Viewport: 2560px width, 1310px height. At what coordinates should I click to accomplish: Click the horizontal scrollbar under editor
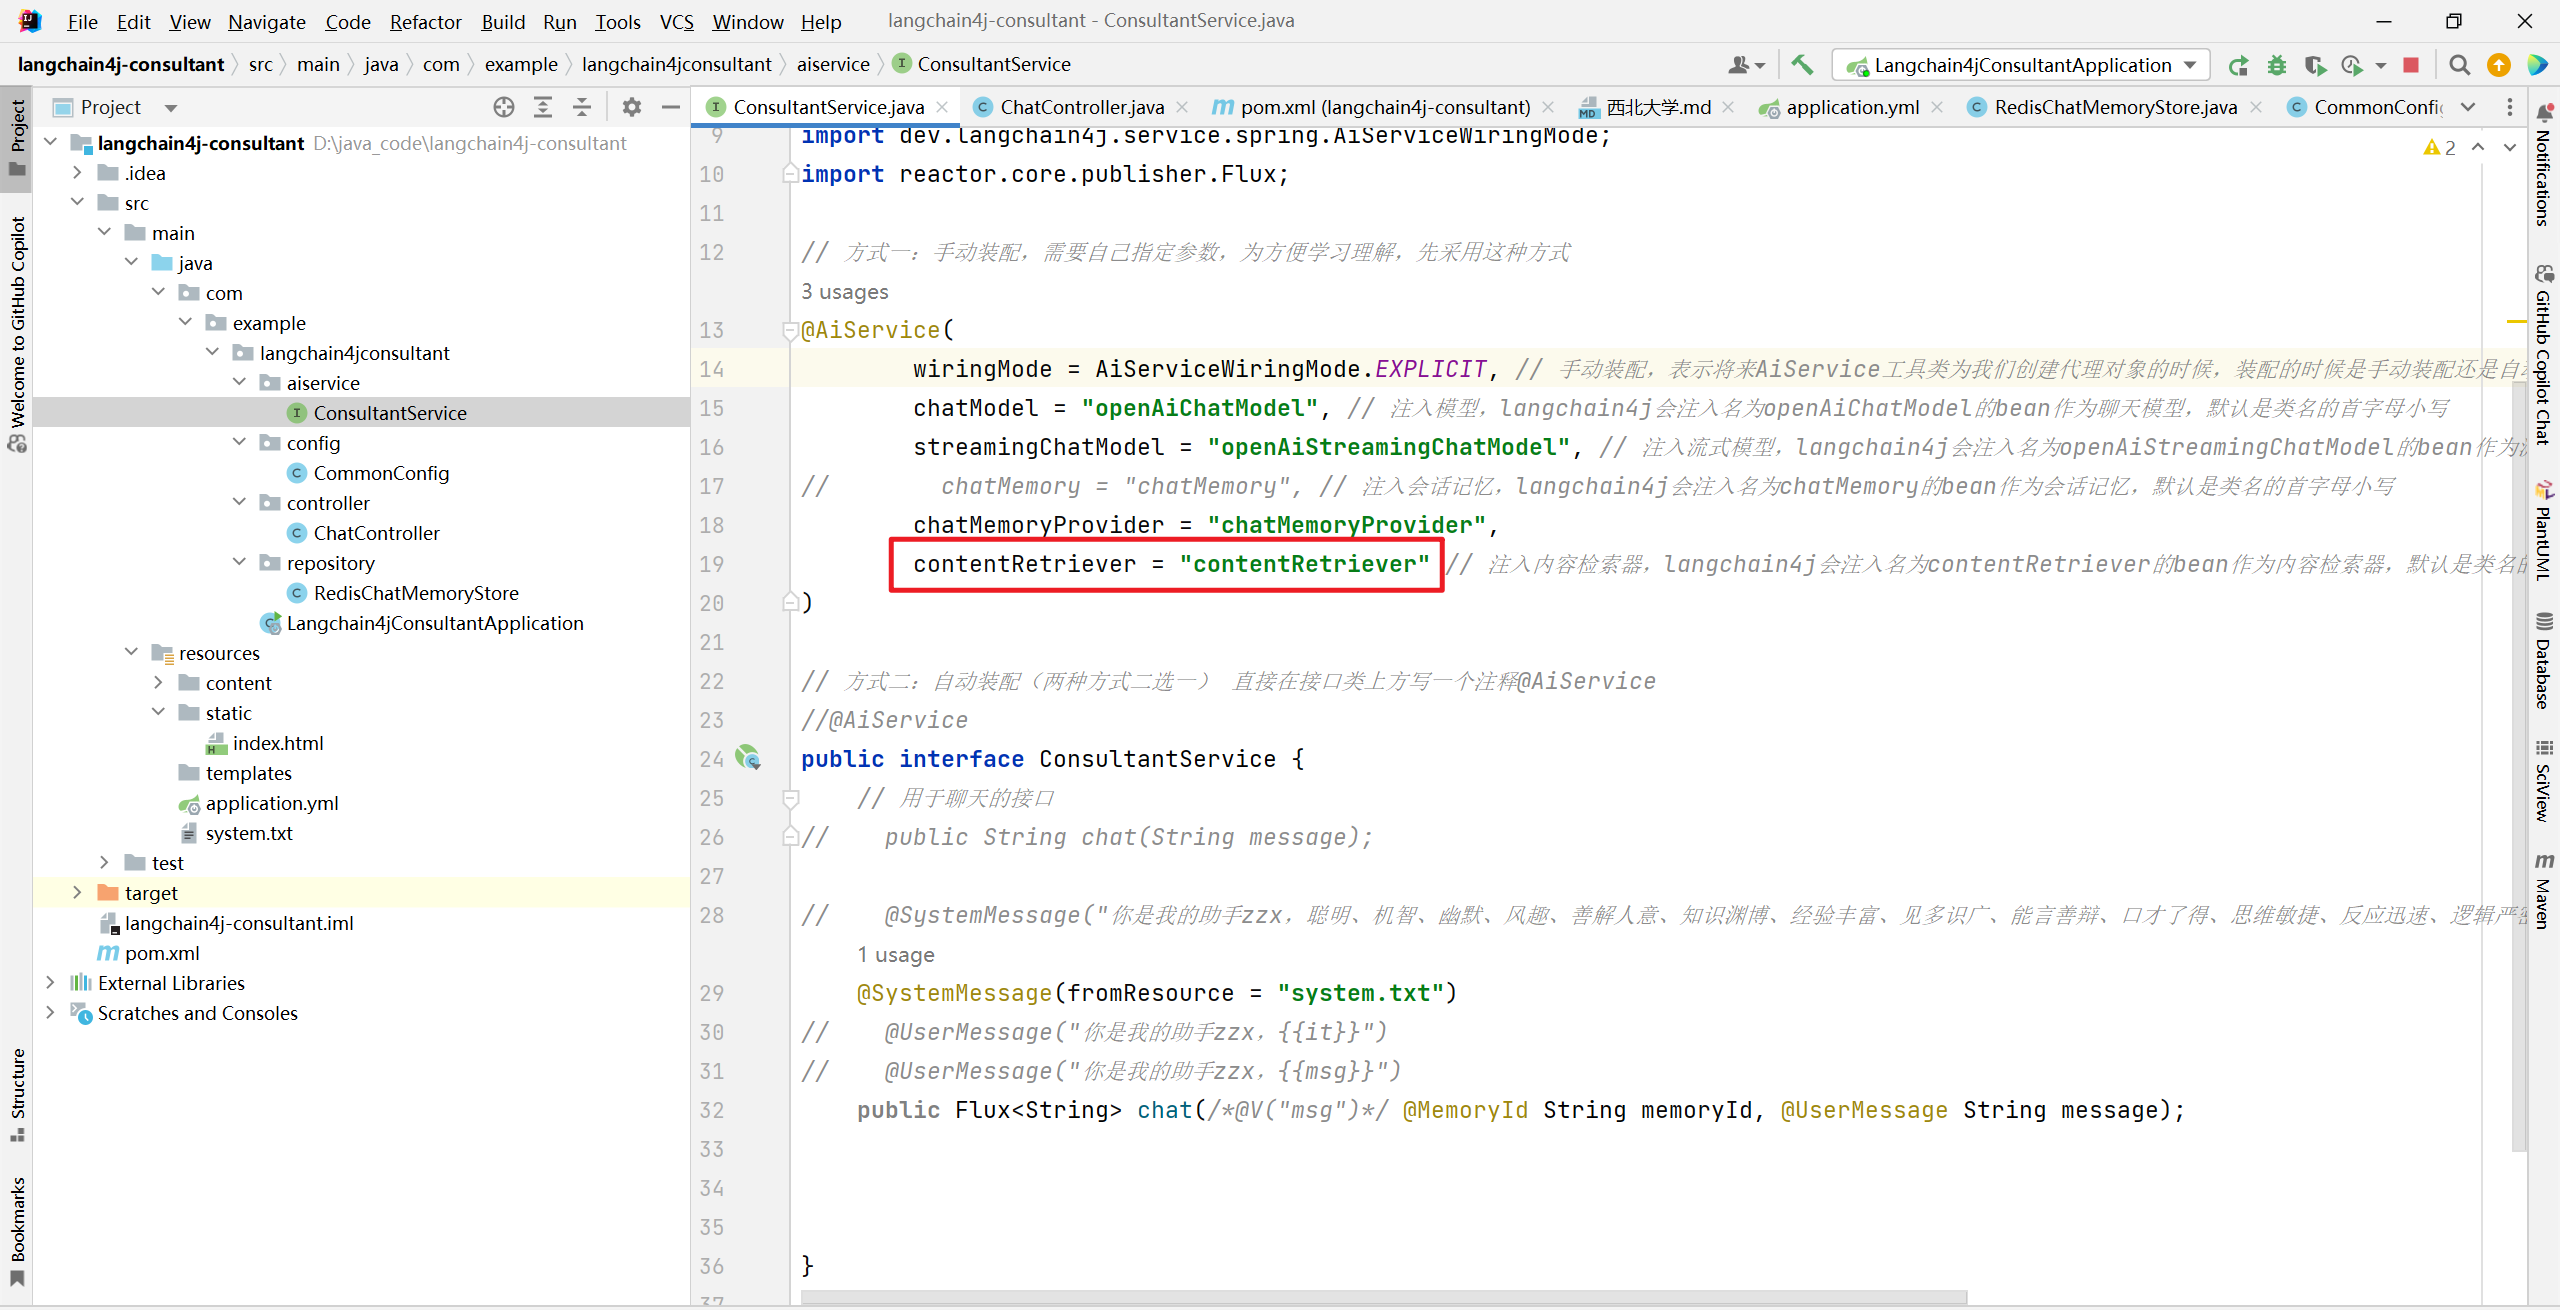(x=1382, y=1297)
